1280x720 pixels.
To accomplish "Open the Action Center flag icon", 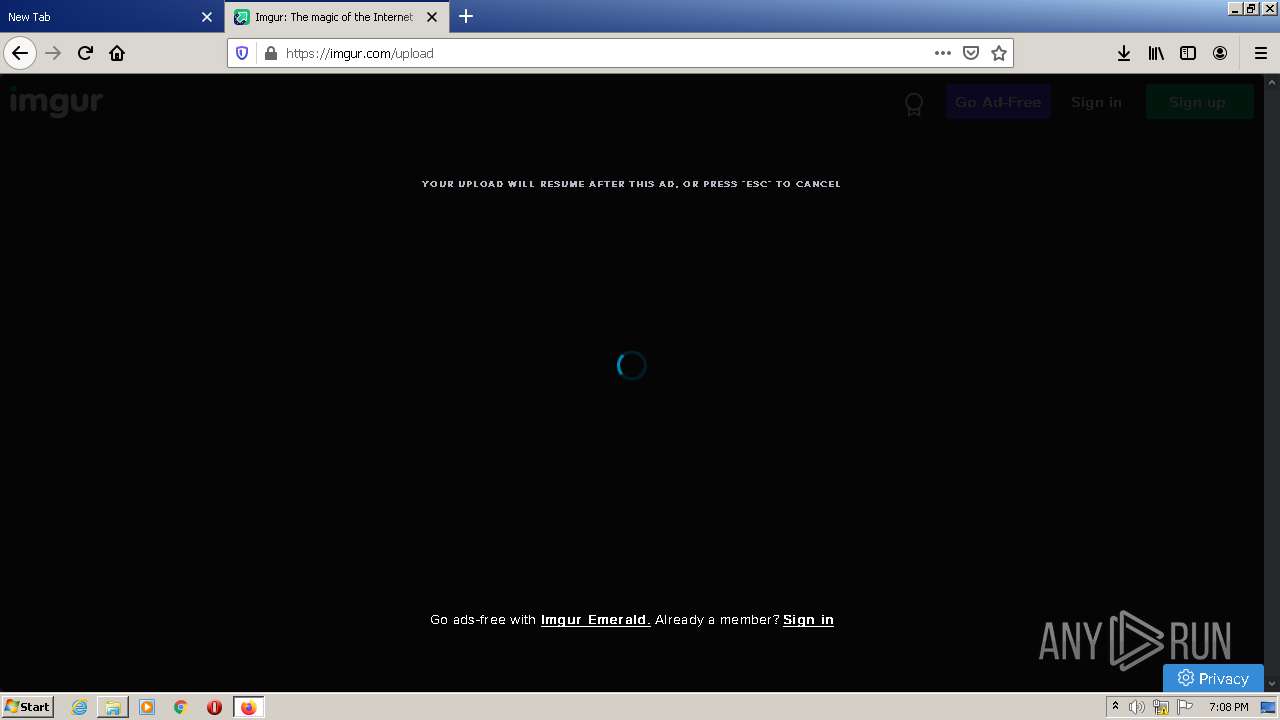I will [x=1185, y=707].
